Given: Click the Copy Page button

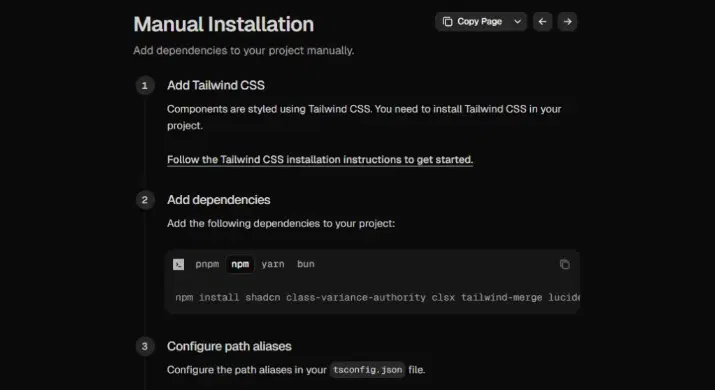Looking at the screenshot, I should tap(472, 21).
